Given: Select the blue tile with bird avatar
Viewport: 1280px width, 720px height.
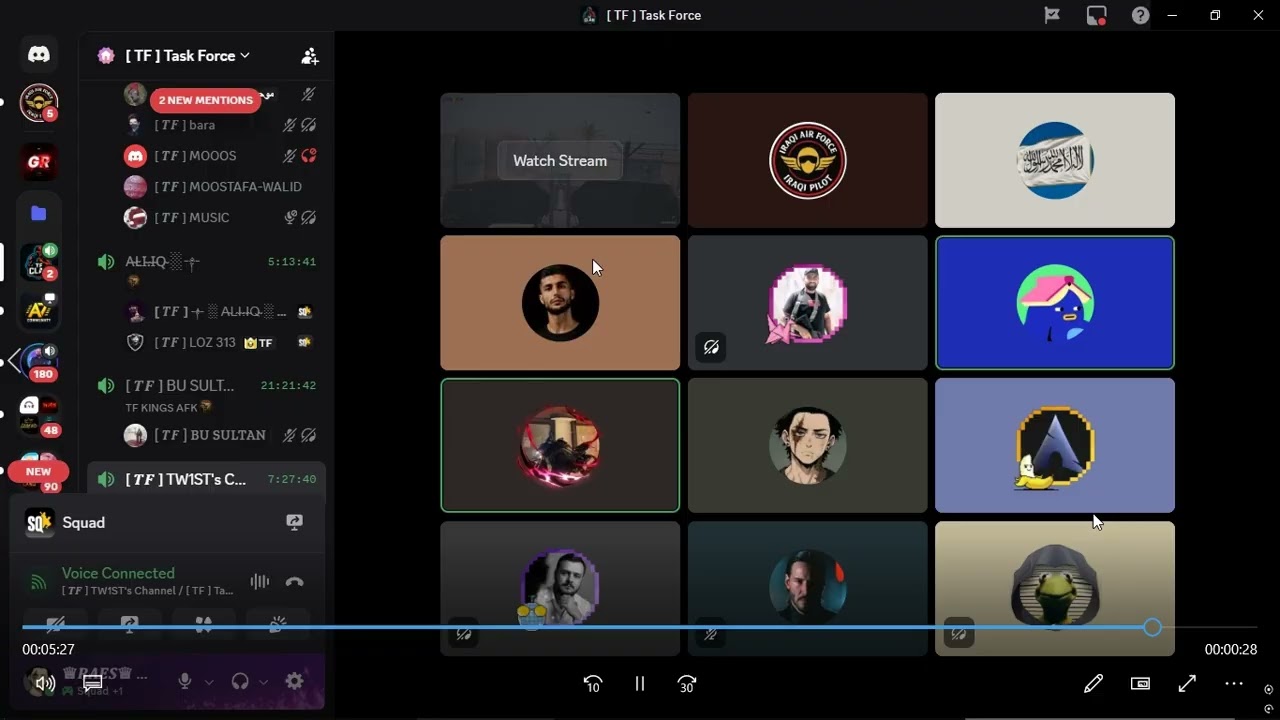Looking at the screenshot, I should click(1055, 303).
